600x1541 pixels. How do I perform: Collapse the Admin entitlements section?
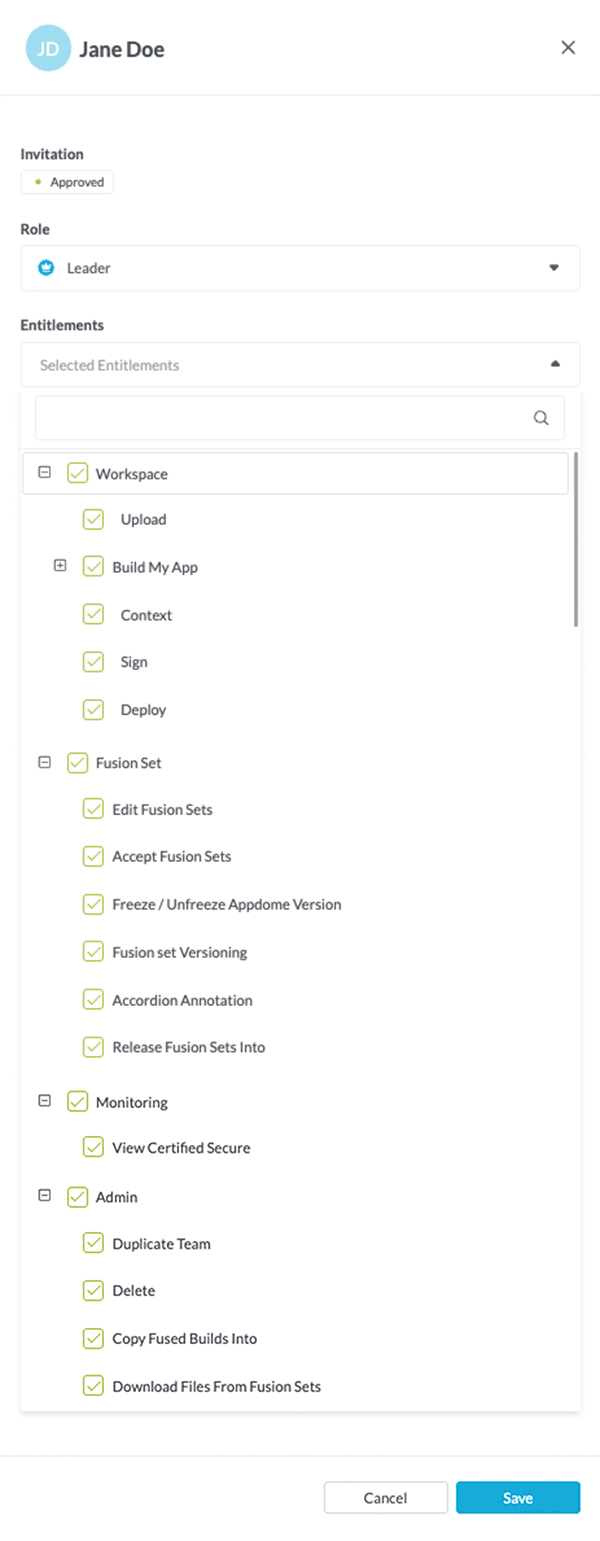[x=44, y=1195]
